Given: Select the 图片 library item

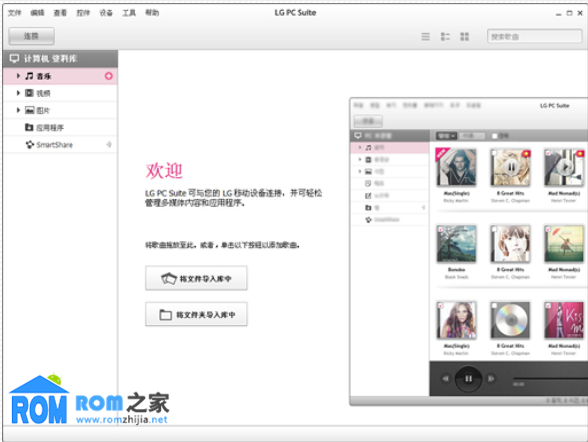Looking at the screenshot, I should pyautogui.click(x=60, y=110).
